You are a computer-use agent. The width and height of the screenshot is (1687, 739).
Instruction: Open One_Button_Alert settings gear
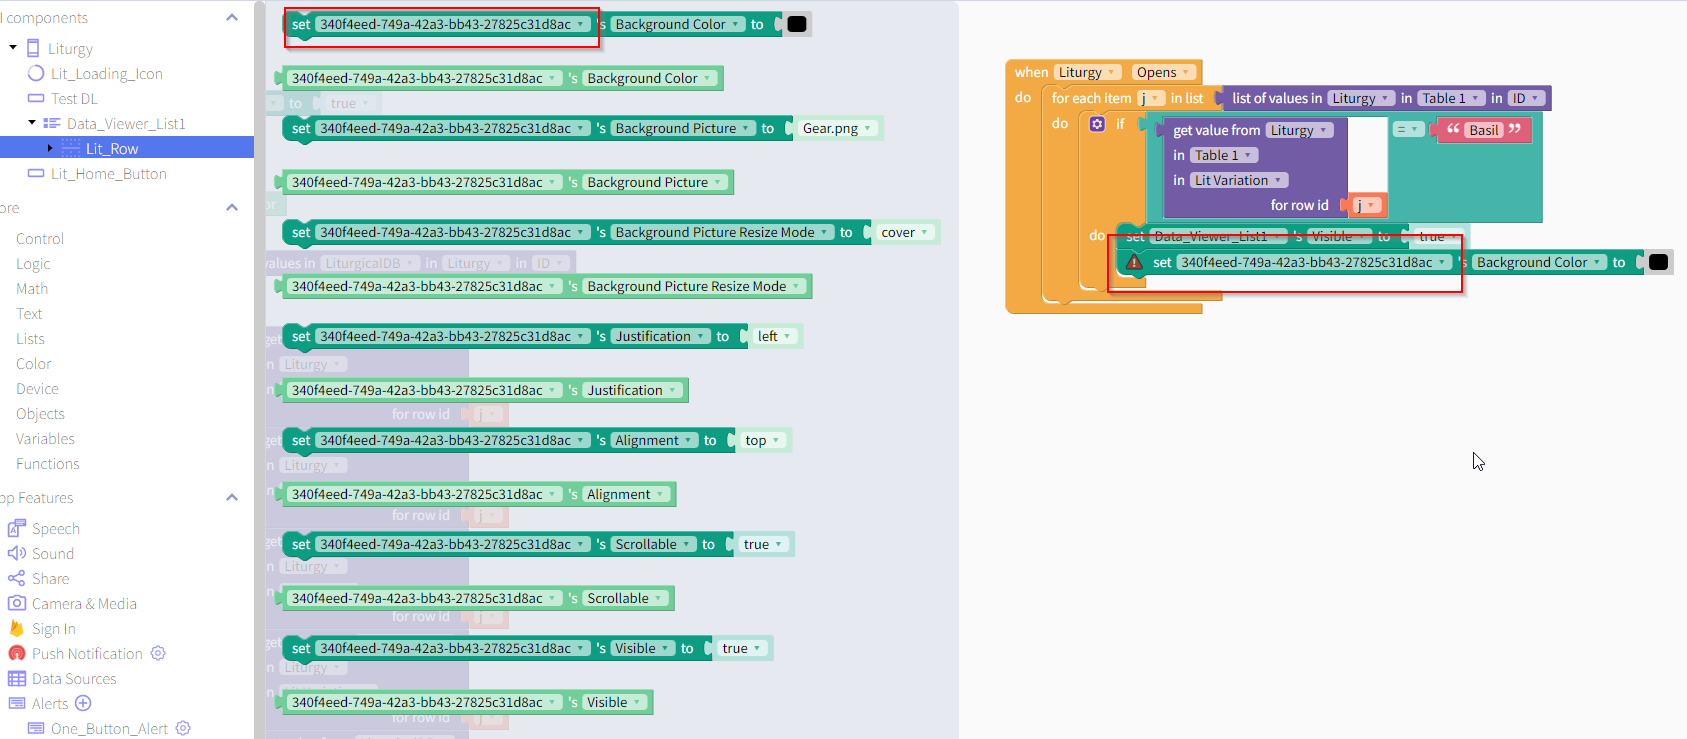[183, 728]
